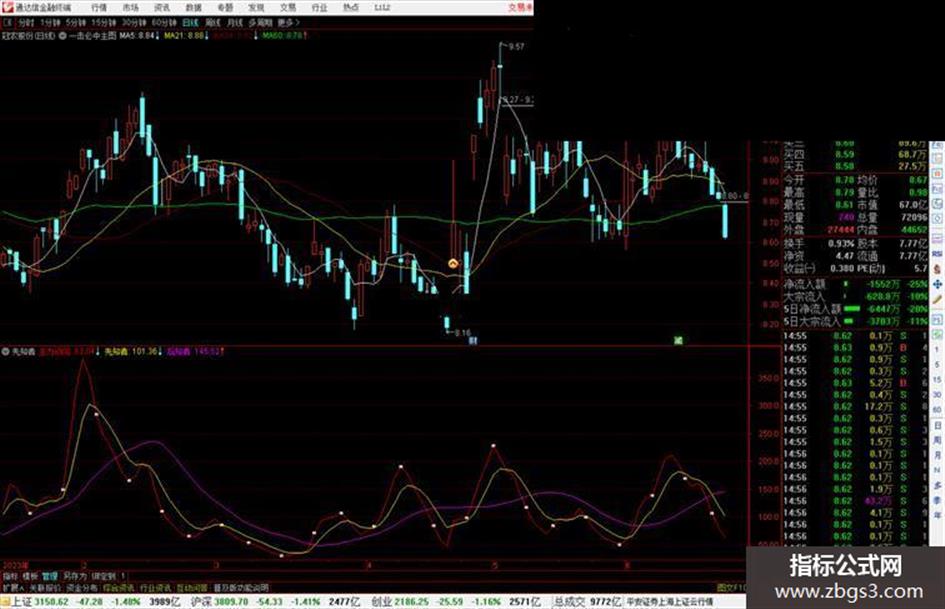This screenshot has height=609, width=945.
Task: Open the 资金分布 tab
Action: click(x=82, y=587)
